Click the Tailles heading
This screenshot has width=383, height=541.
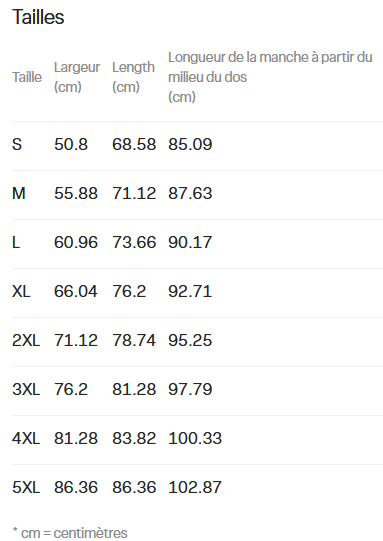pyautogui.click(x=38, y=17)
